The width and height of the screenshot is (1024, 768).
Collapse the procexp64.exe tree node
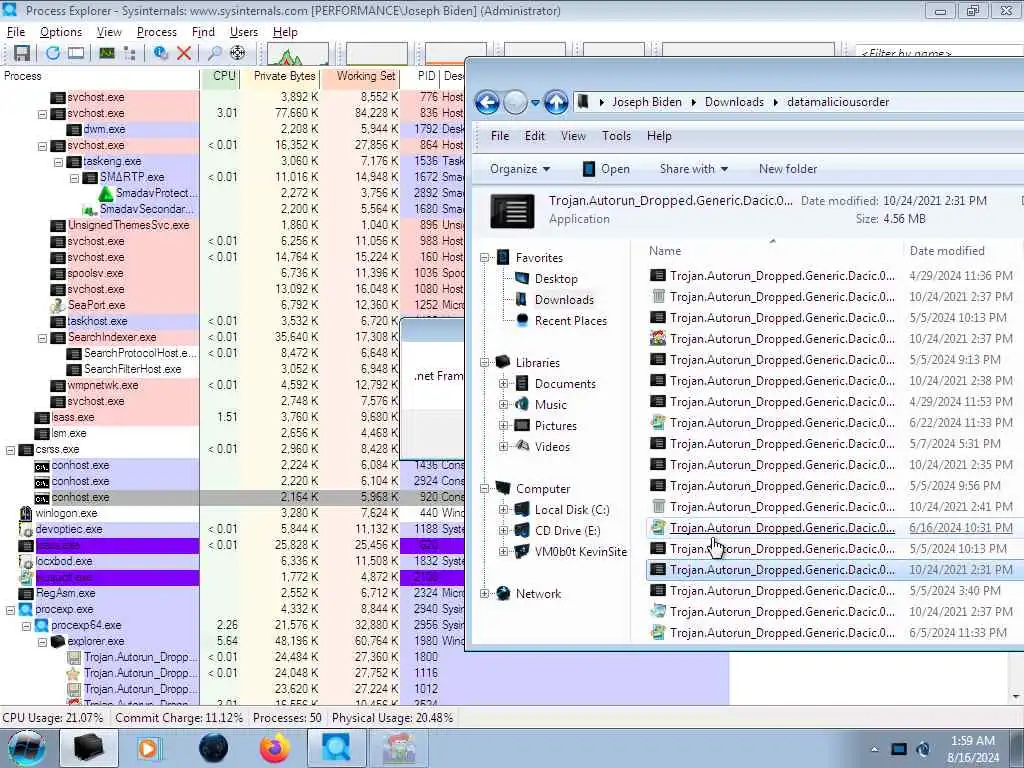pyautogui.click(x=26, y=626)
